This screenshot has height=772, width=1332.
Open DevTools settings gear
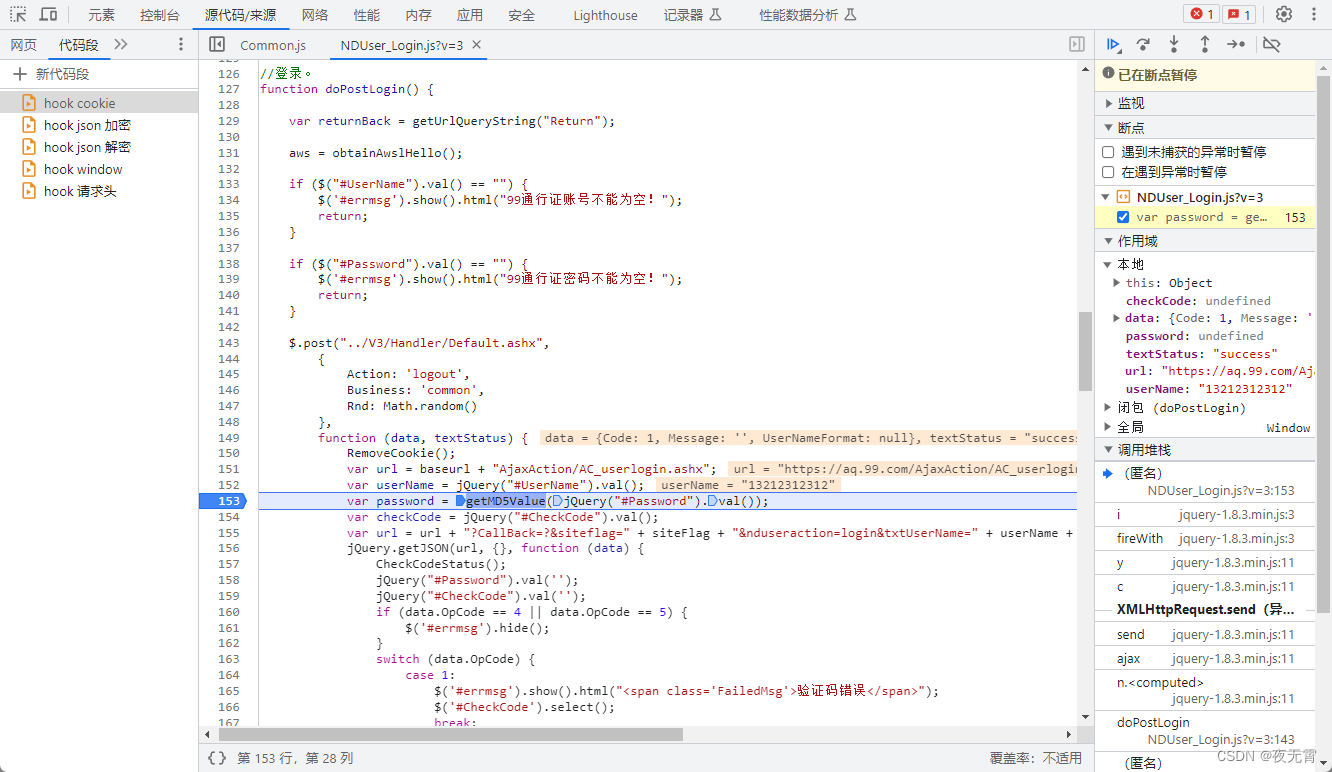tap(1284, 15)
